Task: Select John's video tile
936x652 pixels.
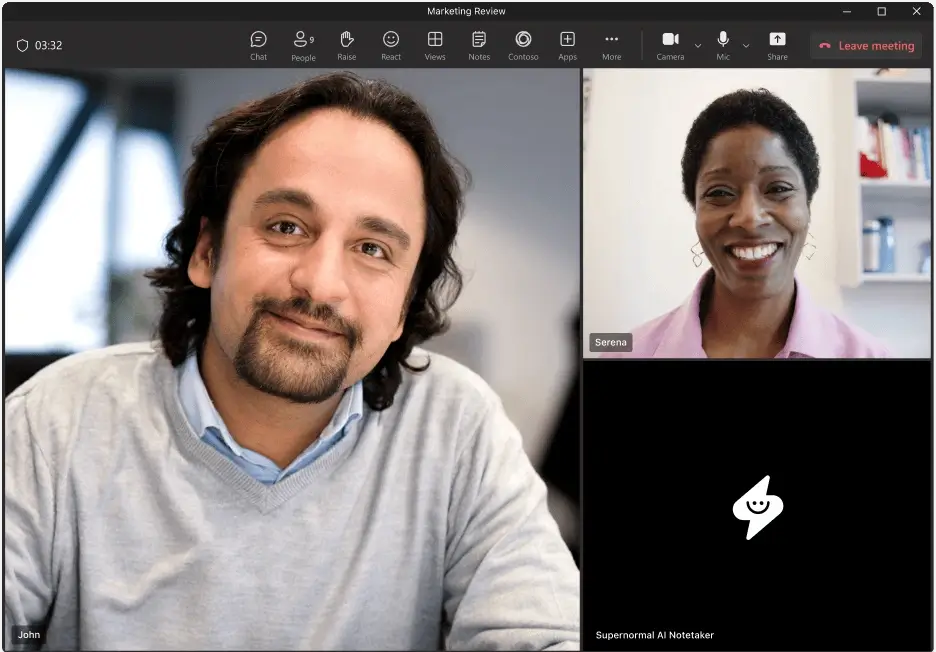Action: click(x=292, y=359)
